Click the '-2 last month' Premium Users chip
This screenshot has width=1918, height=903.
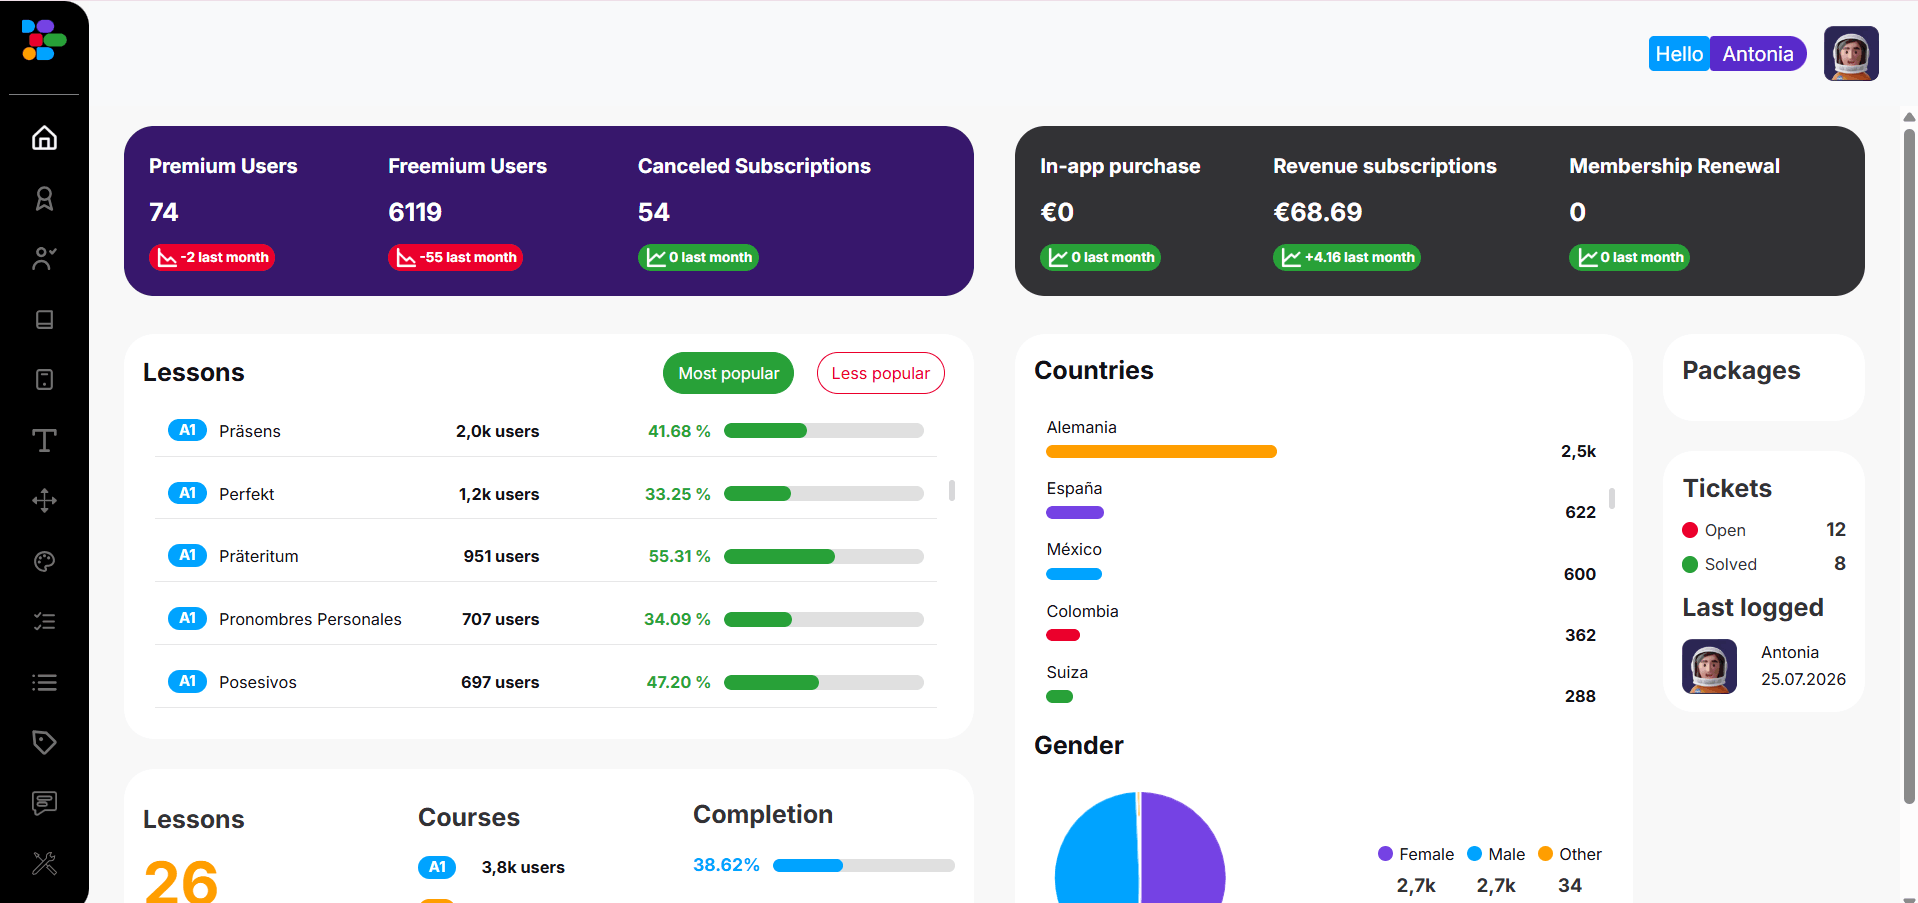pos(212,257)
